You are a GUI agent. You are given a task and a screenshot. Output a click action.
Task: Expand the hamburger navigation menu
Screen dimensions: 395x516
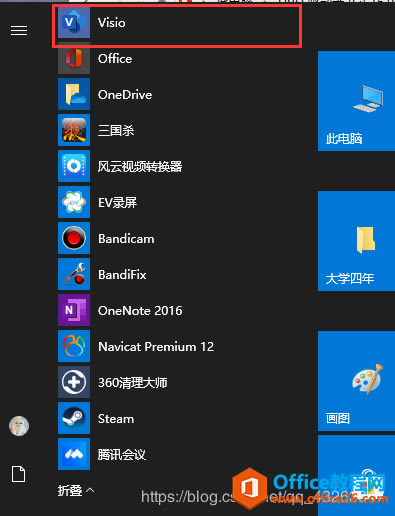[x=19, y=31]
